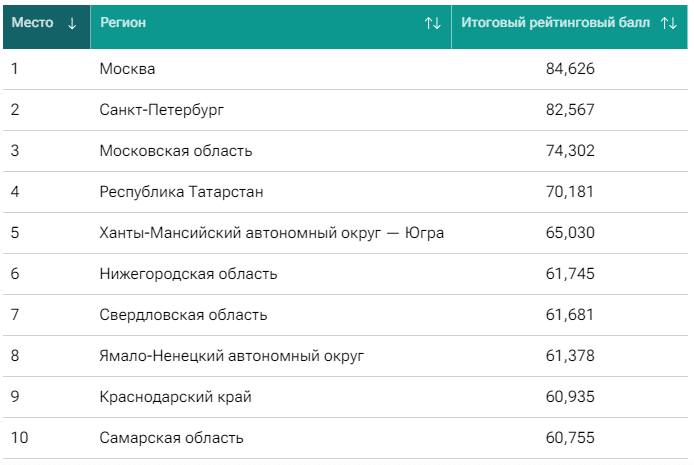
Task: Select the Самарская область row
Action: (171, 438)
